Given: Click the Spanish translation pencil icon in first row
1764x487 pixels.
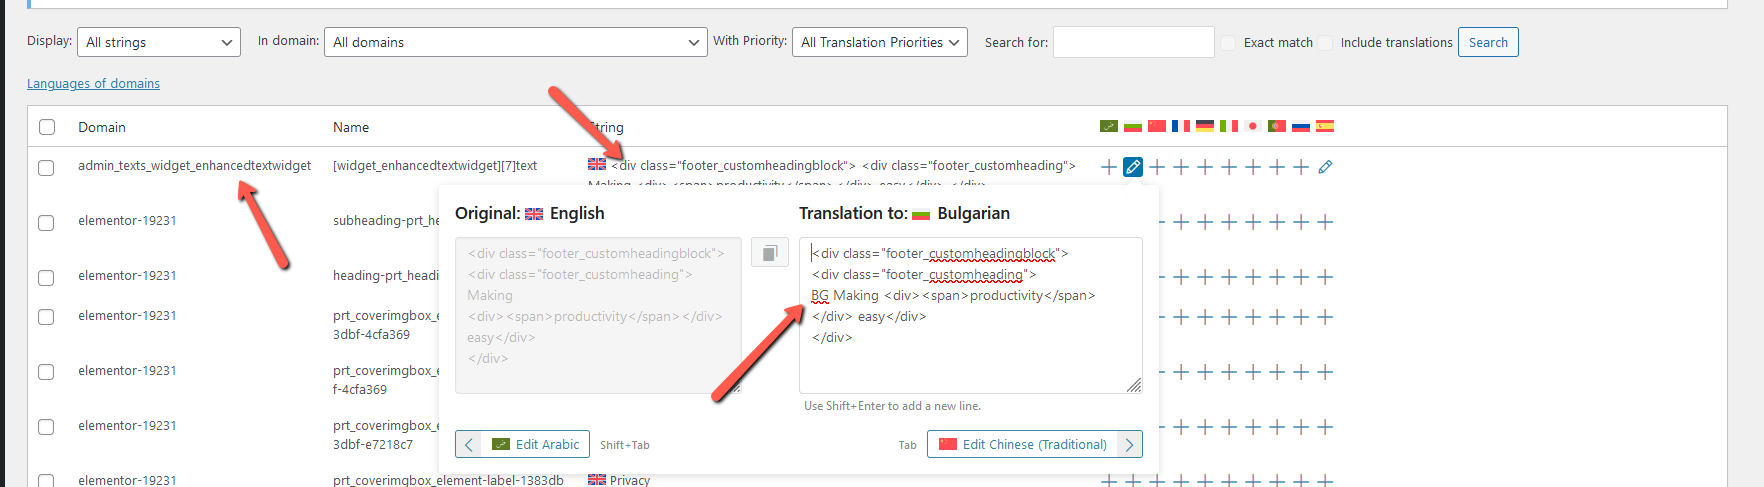Looking at the screenshot, I should tap(1325, 167).
